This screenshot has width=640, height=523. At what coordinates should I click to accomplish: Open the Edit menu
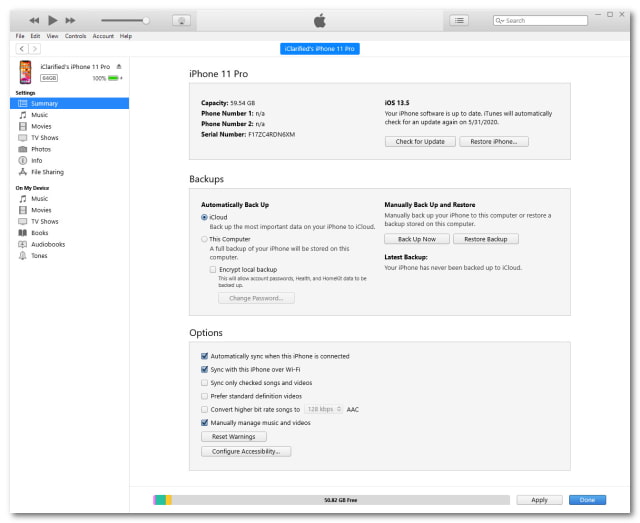[x=36, y=36]
